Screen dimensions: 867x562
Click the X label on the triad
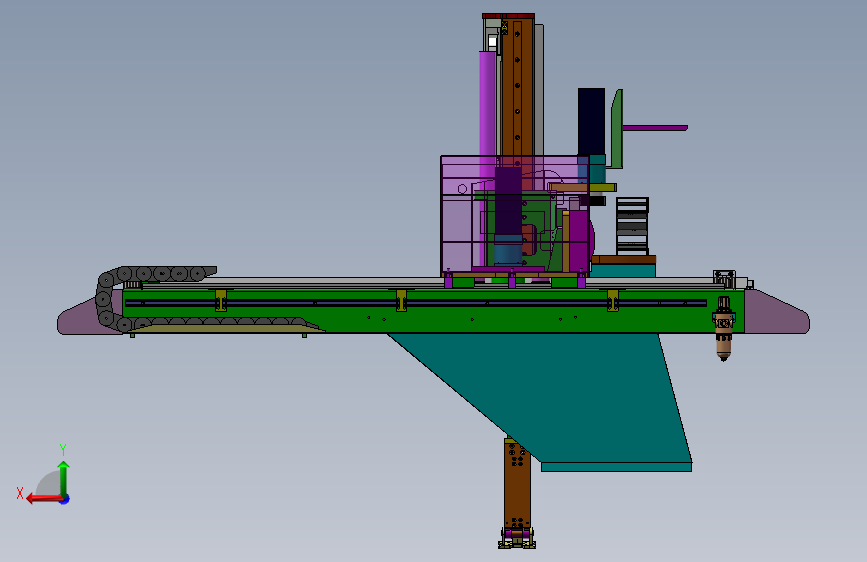point(20,493)
